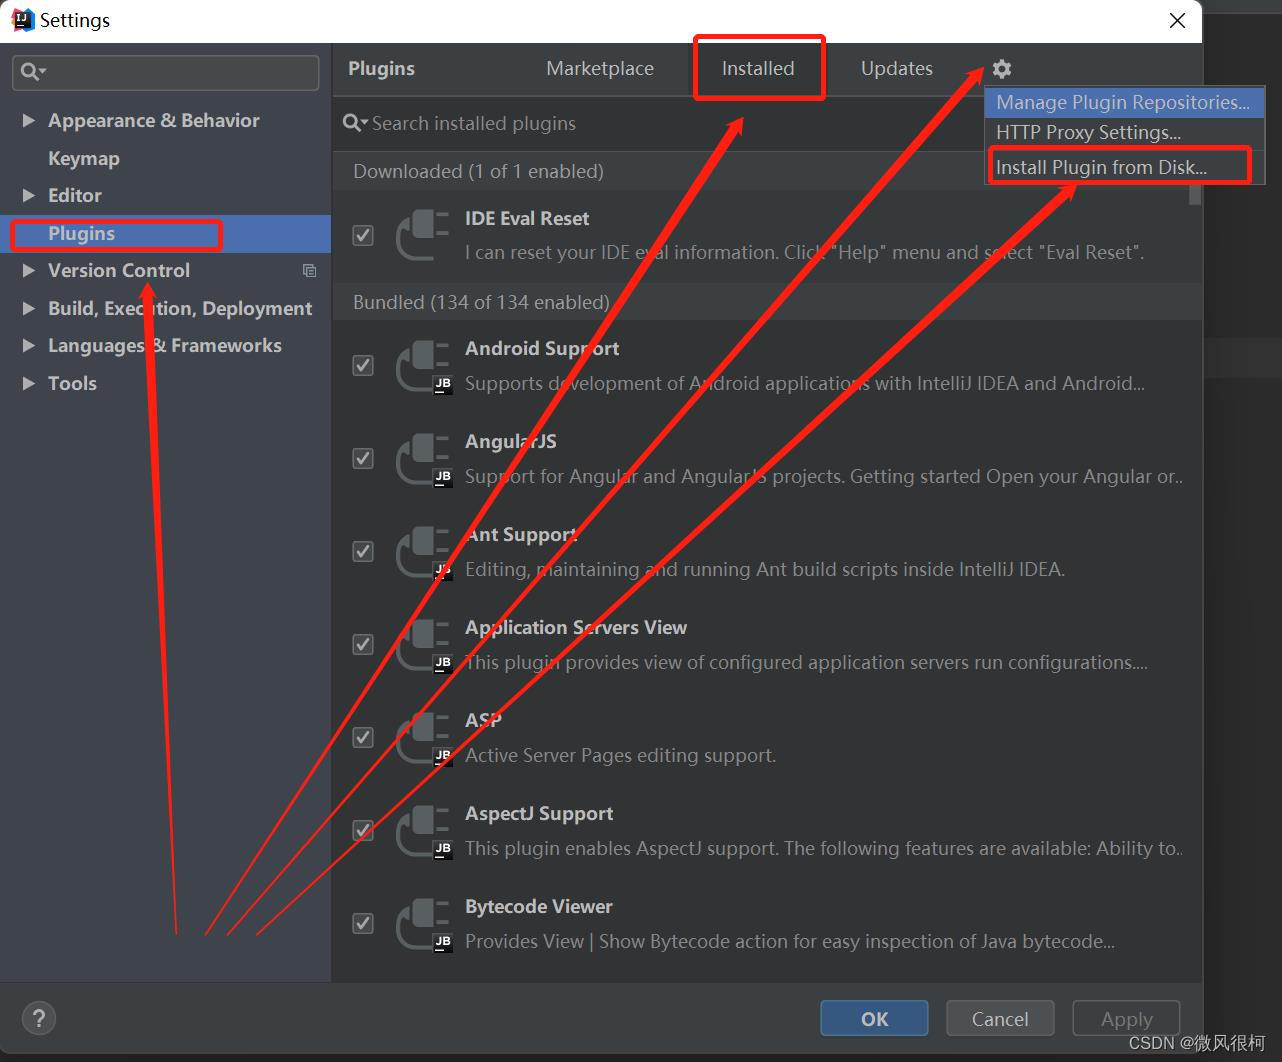
Task: Expand the Tools settings node
Action: 28,384
